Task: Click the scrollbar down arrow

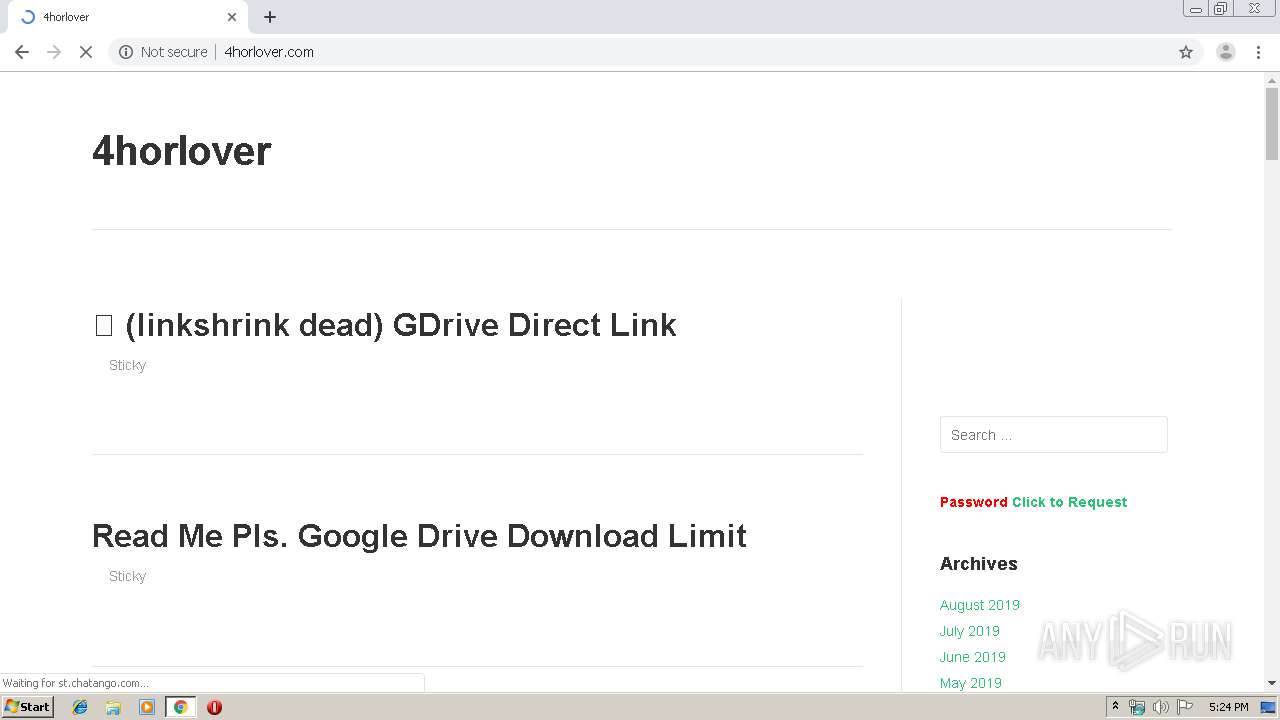Action: 1272,683
